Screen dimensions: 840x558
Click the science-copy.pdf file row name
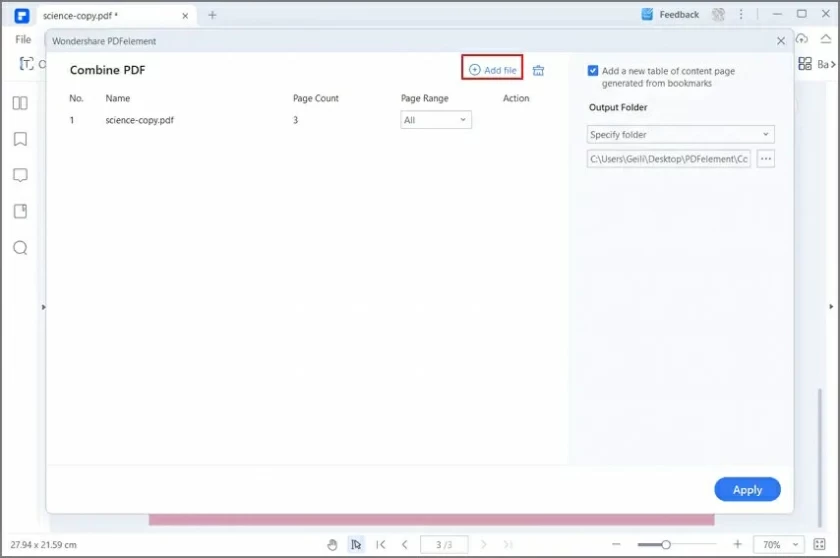click(139, 120)
